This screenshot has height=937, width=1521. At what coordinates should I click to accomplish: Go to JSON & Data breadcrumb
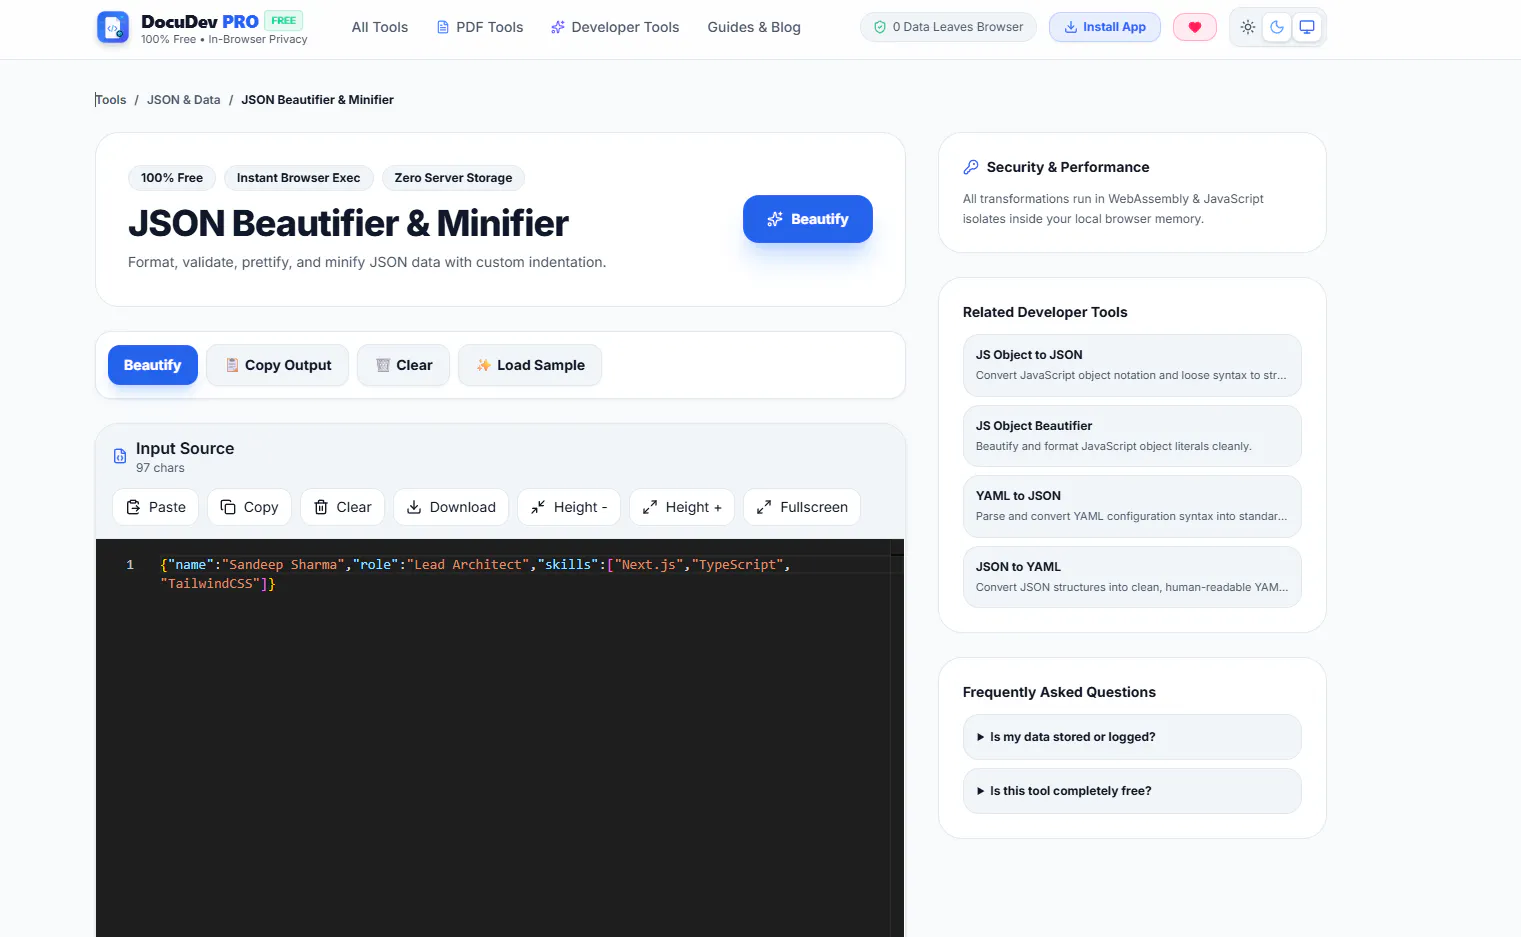pos(184,100)
